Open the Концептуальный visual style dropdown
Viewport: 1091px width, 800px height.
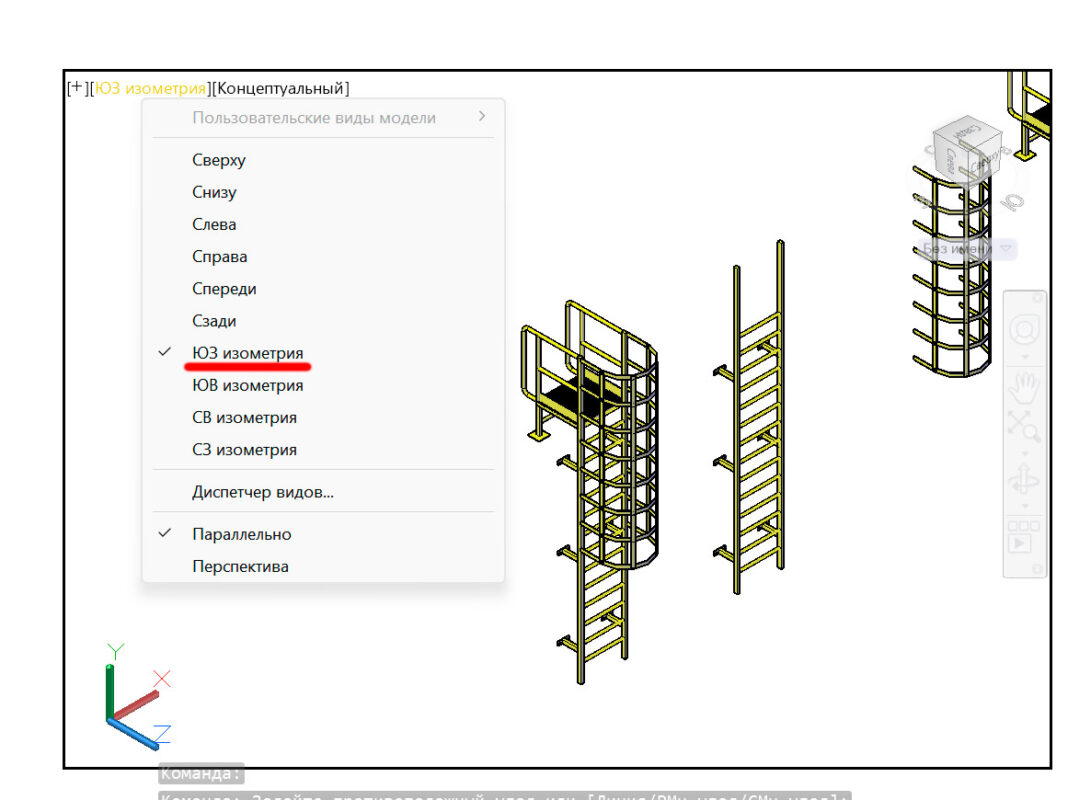282,88
